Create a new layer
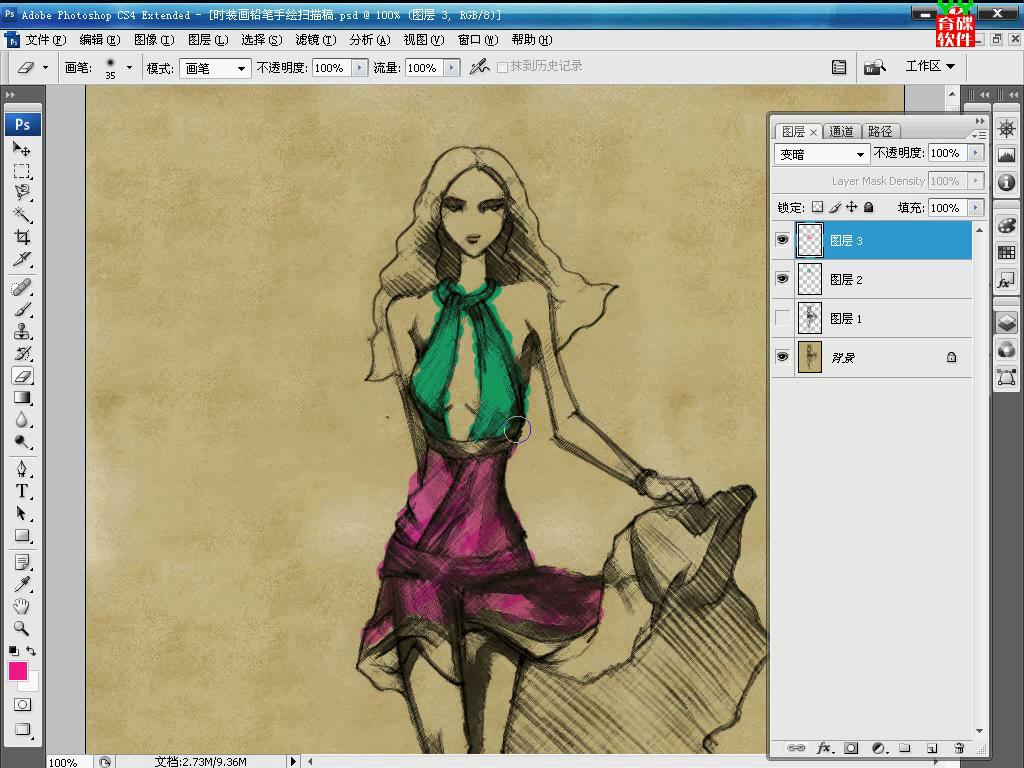This screenshot has width=1024, height=768. pos(932,748)
